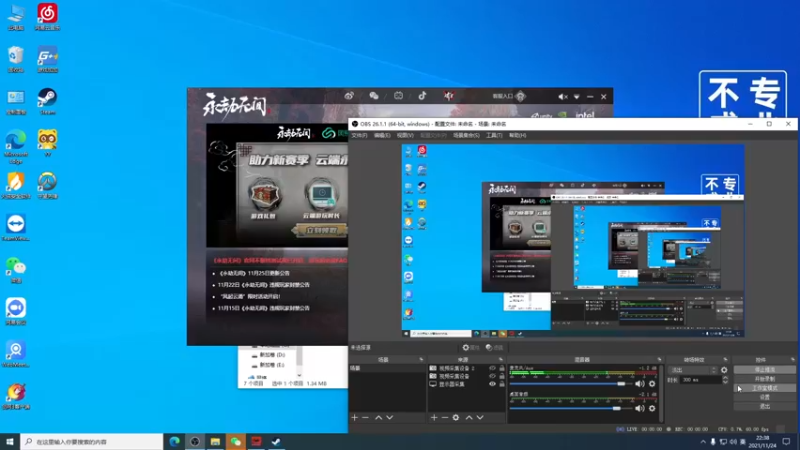Image resolution: width=800 pixels, height=450 pixels.
Task: Click the Studio Mode button in Controls
Action: click(x=764, y=388)
